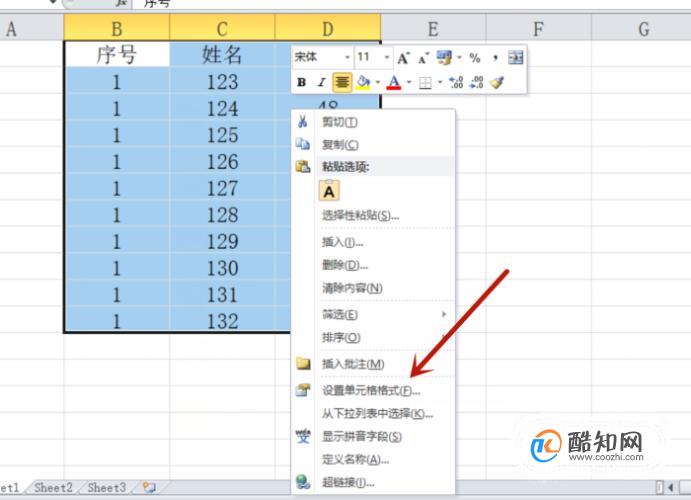Click cell containing 127
The height and width of the screenshot is (500, 691).
point(222,188)
